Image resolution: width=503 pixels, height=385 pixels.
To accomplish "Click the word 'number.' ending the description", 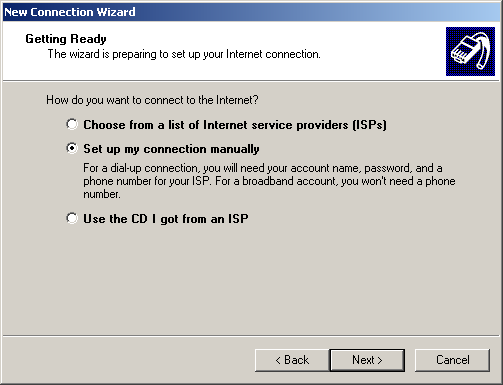I will click(x=102, y=194).
